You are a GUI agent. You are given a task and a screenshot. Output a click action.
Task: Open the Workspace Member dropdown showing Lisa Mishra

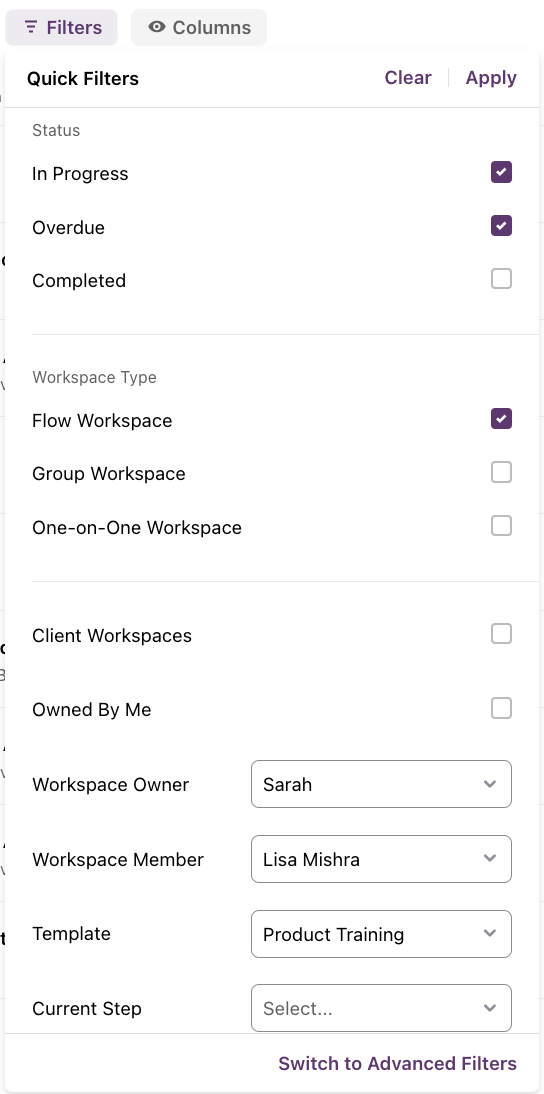tap(381, 859)
